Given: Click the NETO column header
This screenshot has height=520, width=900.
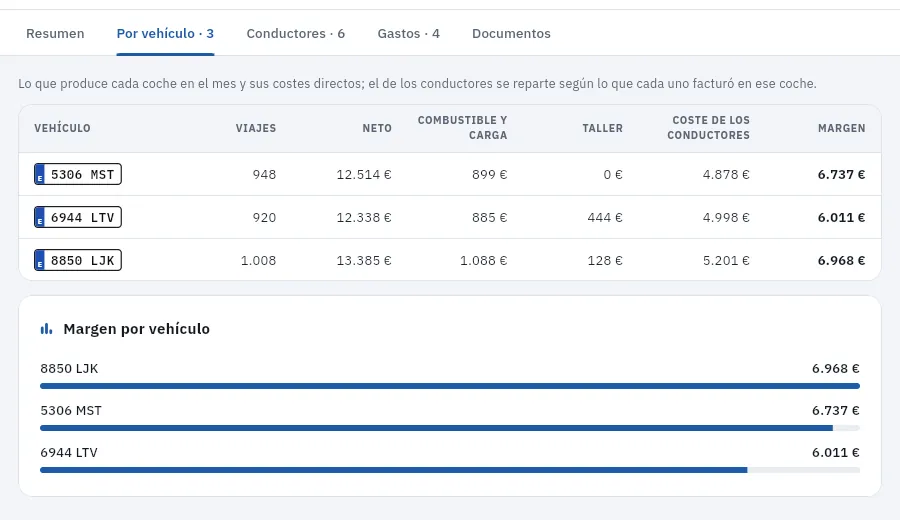Looking at the screenshot, I should pos(377,128).
